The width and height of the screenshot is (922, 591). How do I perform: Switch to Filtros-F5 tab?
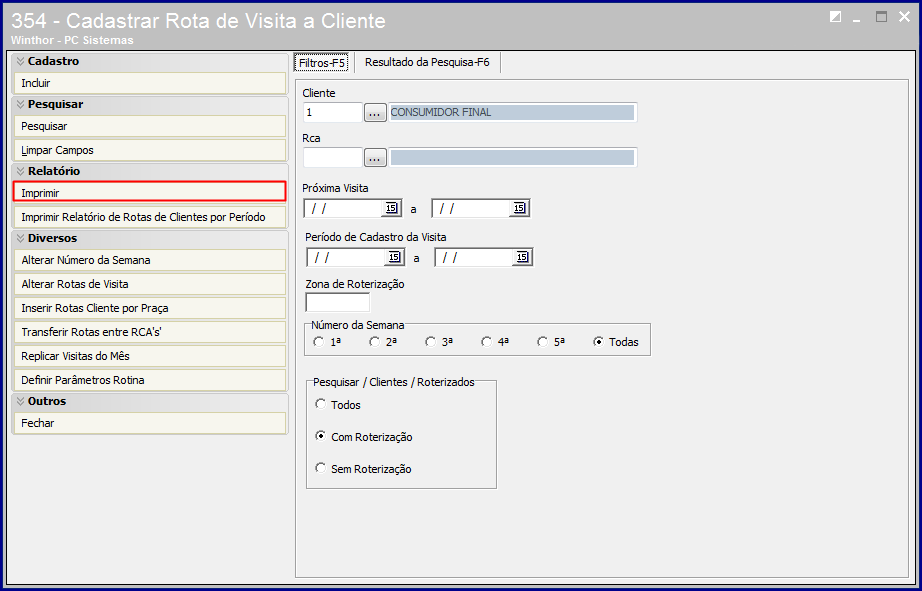tap(322, 62)
